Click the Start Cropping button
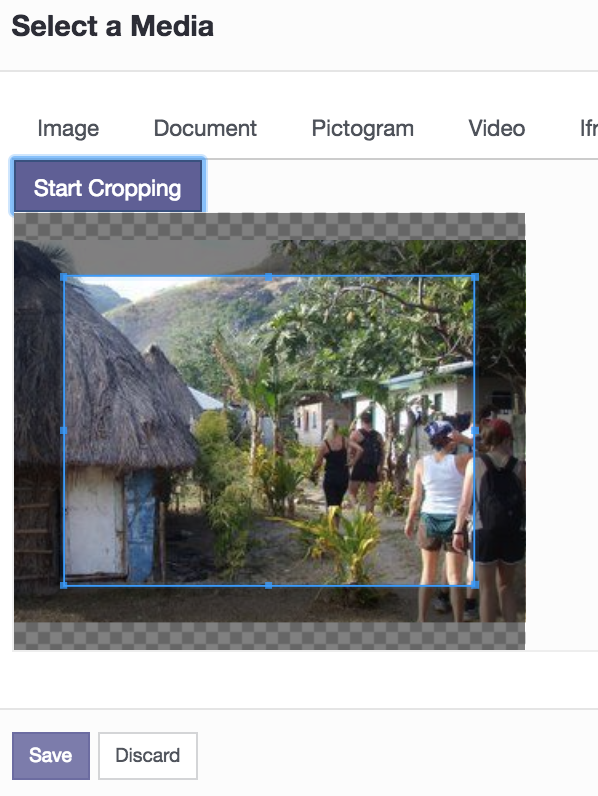 [108, 186]
